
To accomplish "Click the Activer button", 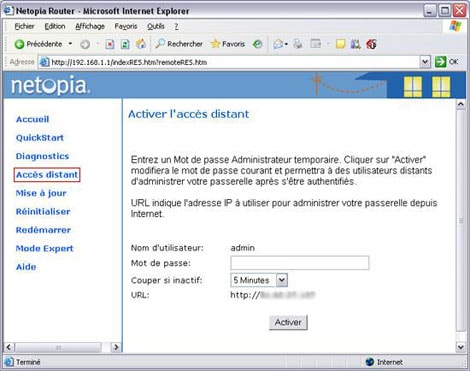I will point(288,322).
